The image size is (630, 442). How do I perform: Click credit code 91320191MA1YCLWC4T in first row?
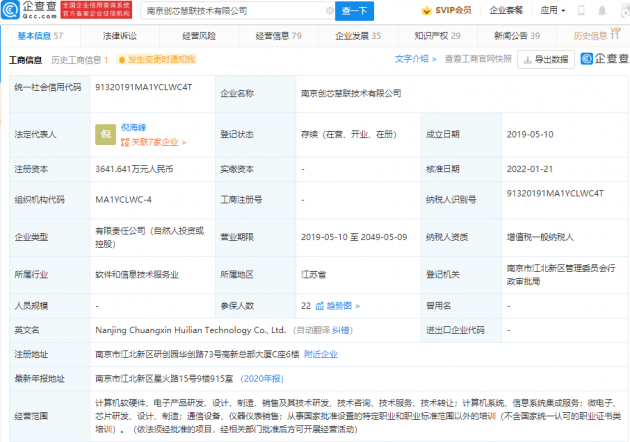143,87
